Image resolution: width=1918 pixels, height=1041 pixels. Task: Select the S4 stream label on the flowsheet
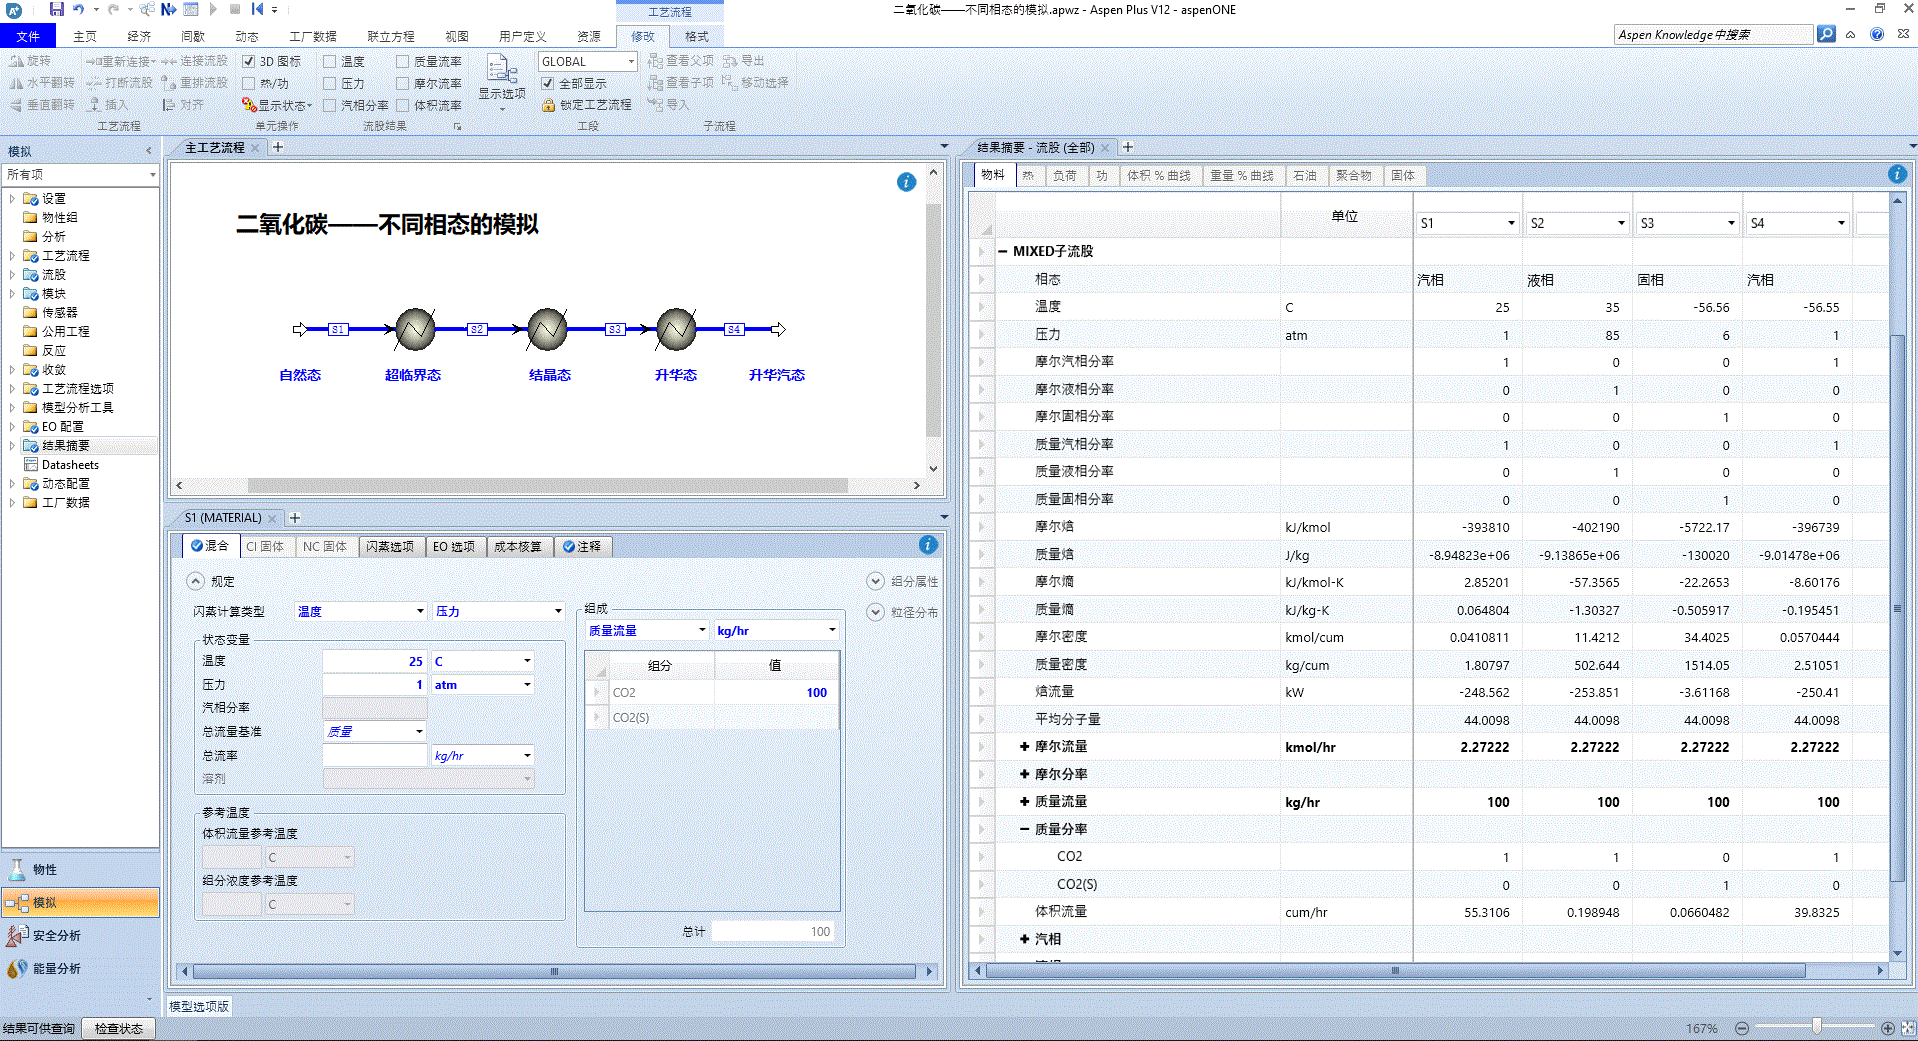[x=734, y=329]
